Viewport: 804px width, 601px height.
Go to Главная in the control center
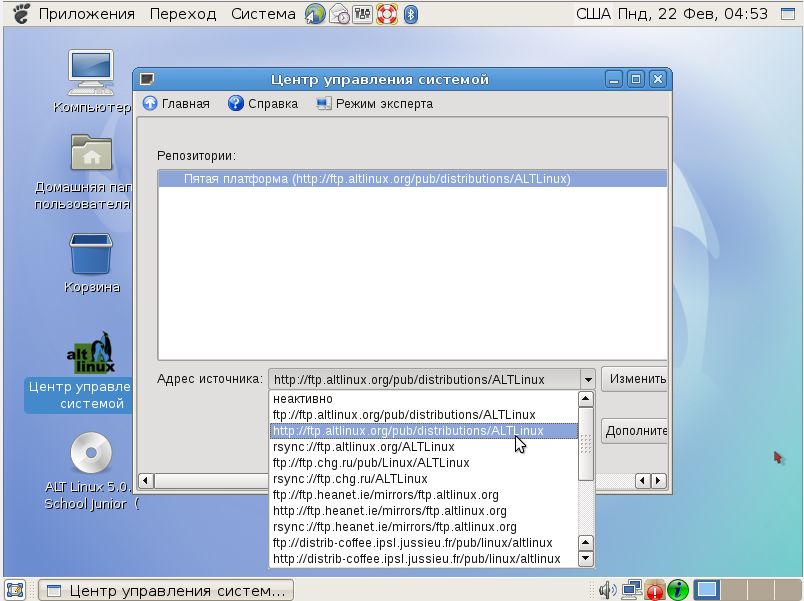pos(176,104)
